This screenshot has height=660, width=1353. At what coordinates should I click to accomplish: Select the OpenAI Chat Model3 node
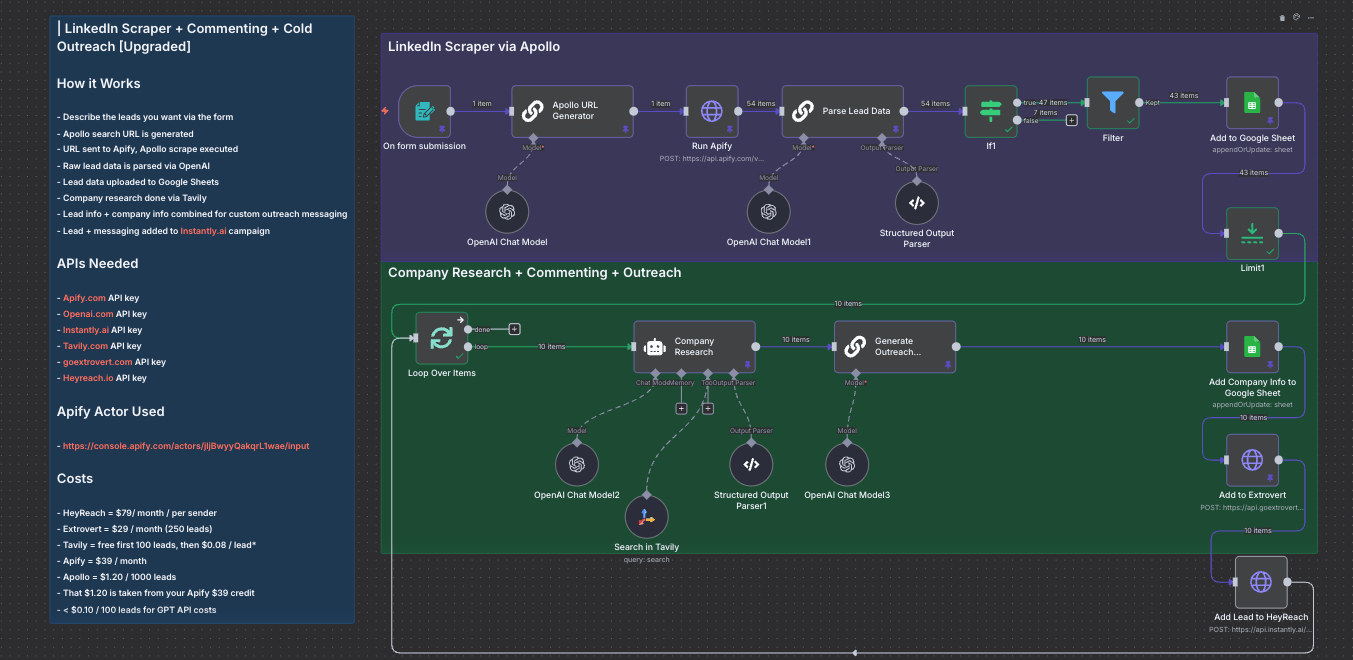pos(847,465)
